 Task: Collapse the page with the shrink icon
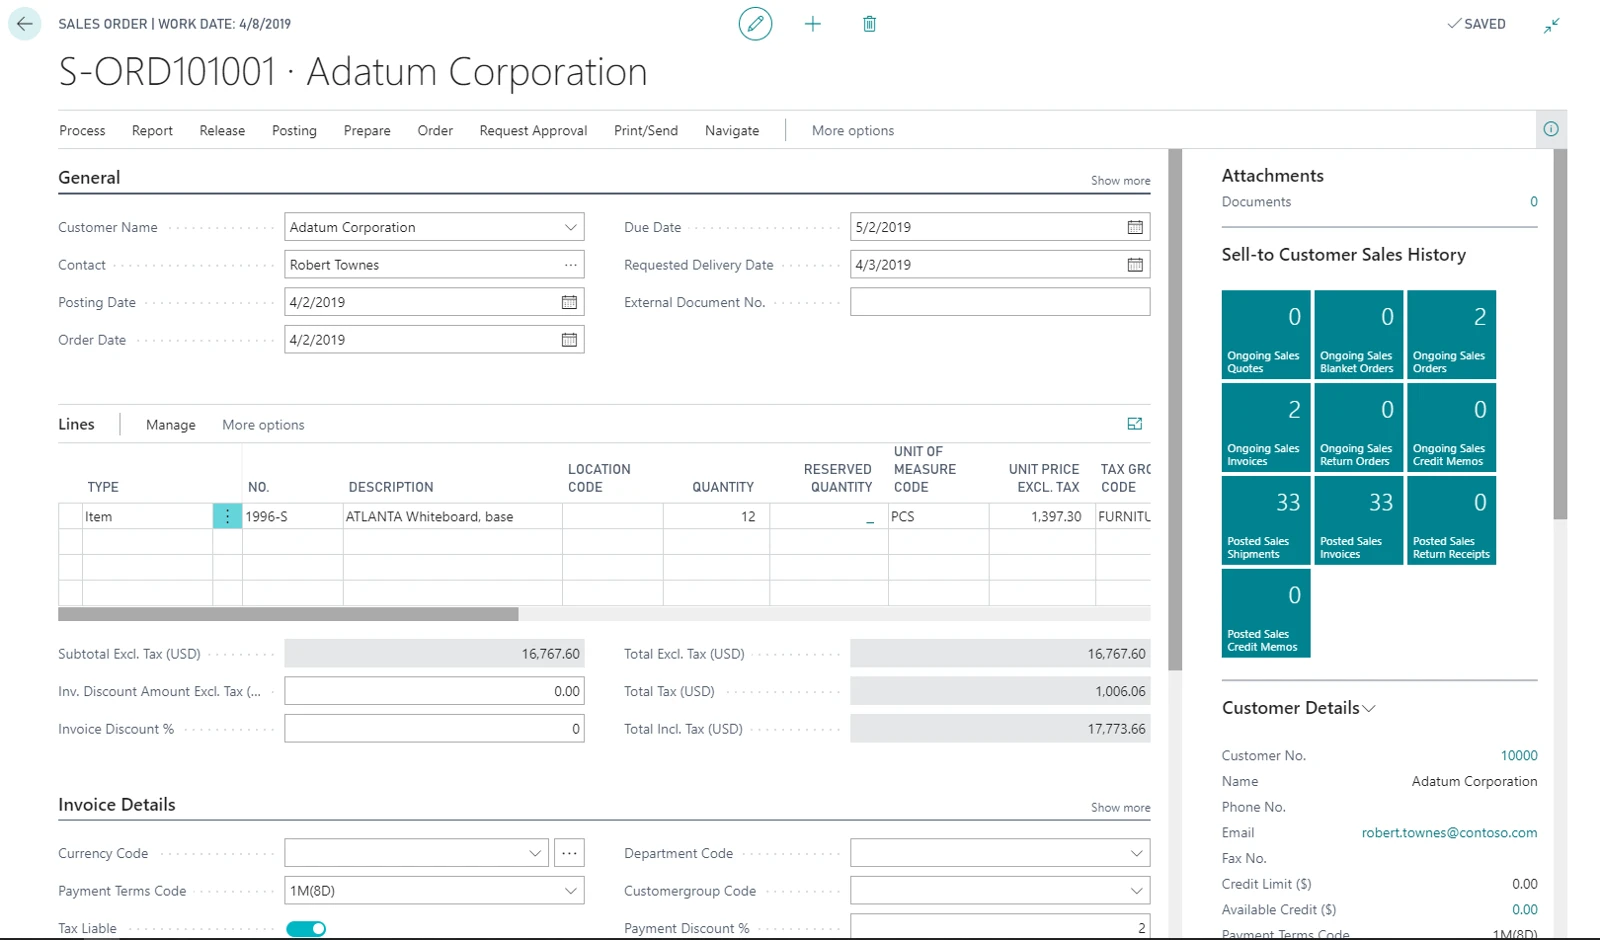point(1552,25)
